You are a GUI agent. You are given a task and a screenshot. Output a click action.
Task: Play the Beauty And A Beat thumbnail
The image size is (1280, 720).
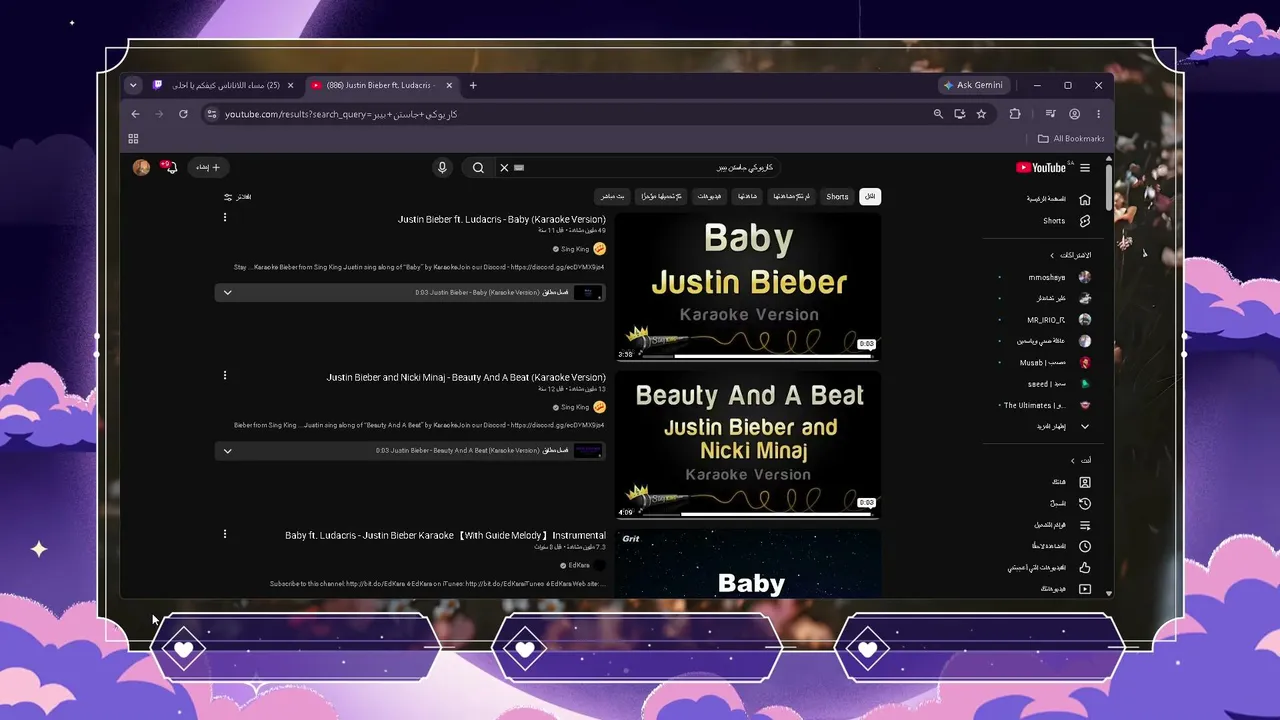[x=748, y=445]
